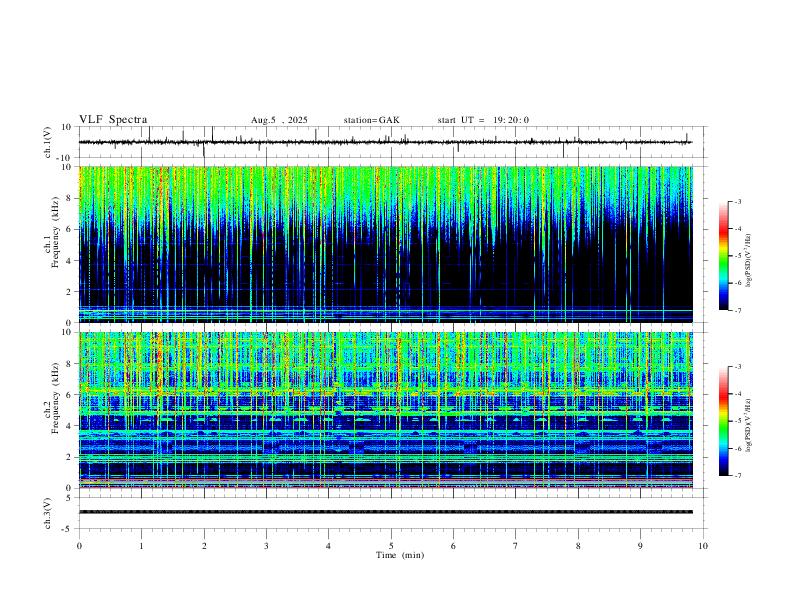This screenshot has height=612, width=792.
Task: Click the date label "Aug.5 , 2025"
Action: coord(279,120)
